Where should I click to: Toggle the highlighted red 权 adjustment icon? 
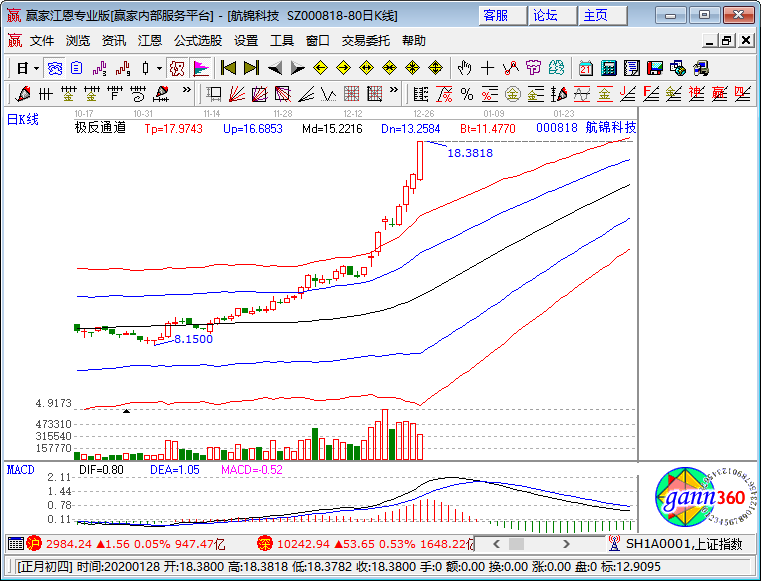point(177,68)
